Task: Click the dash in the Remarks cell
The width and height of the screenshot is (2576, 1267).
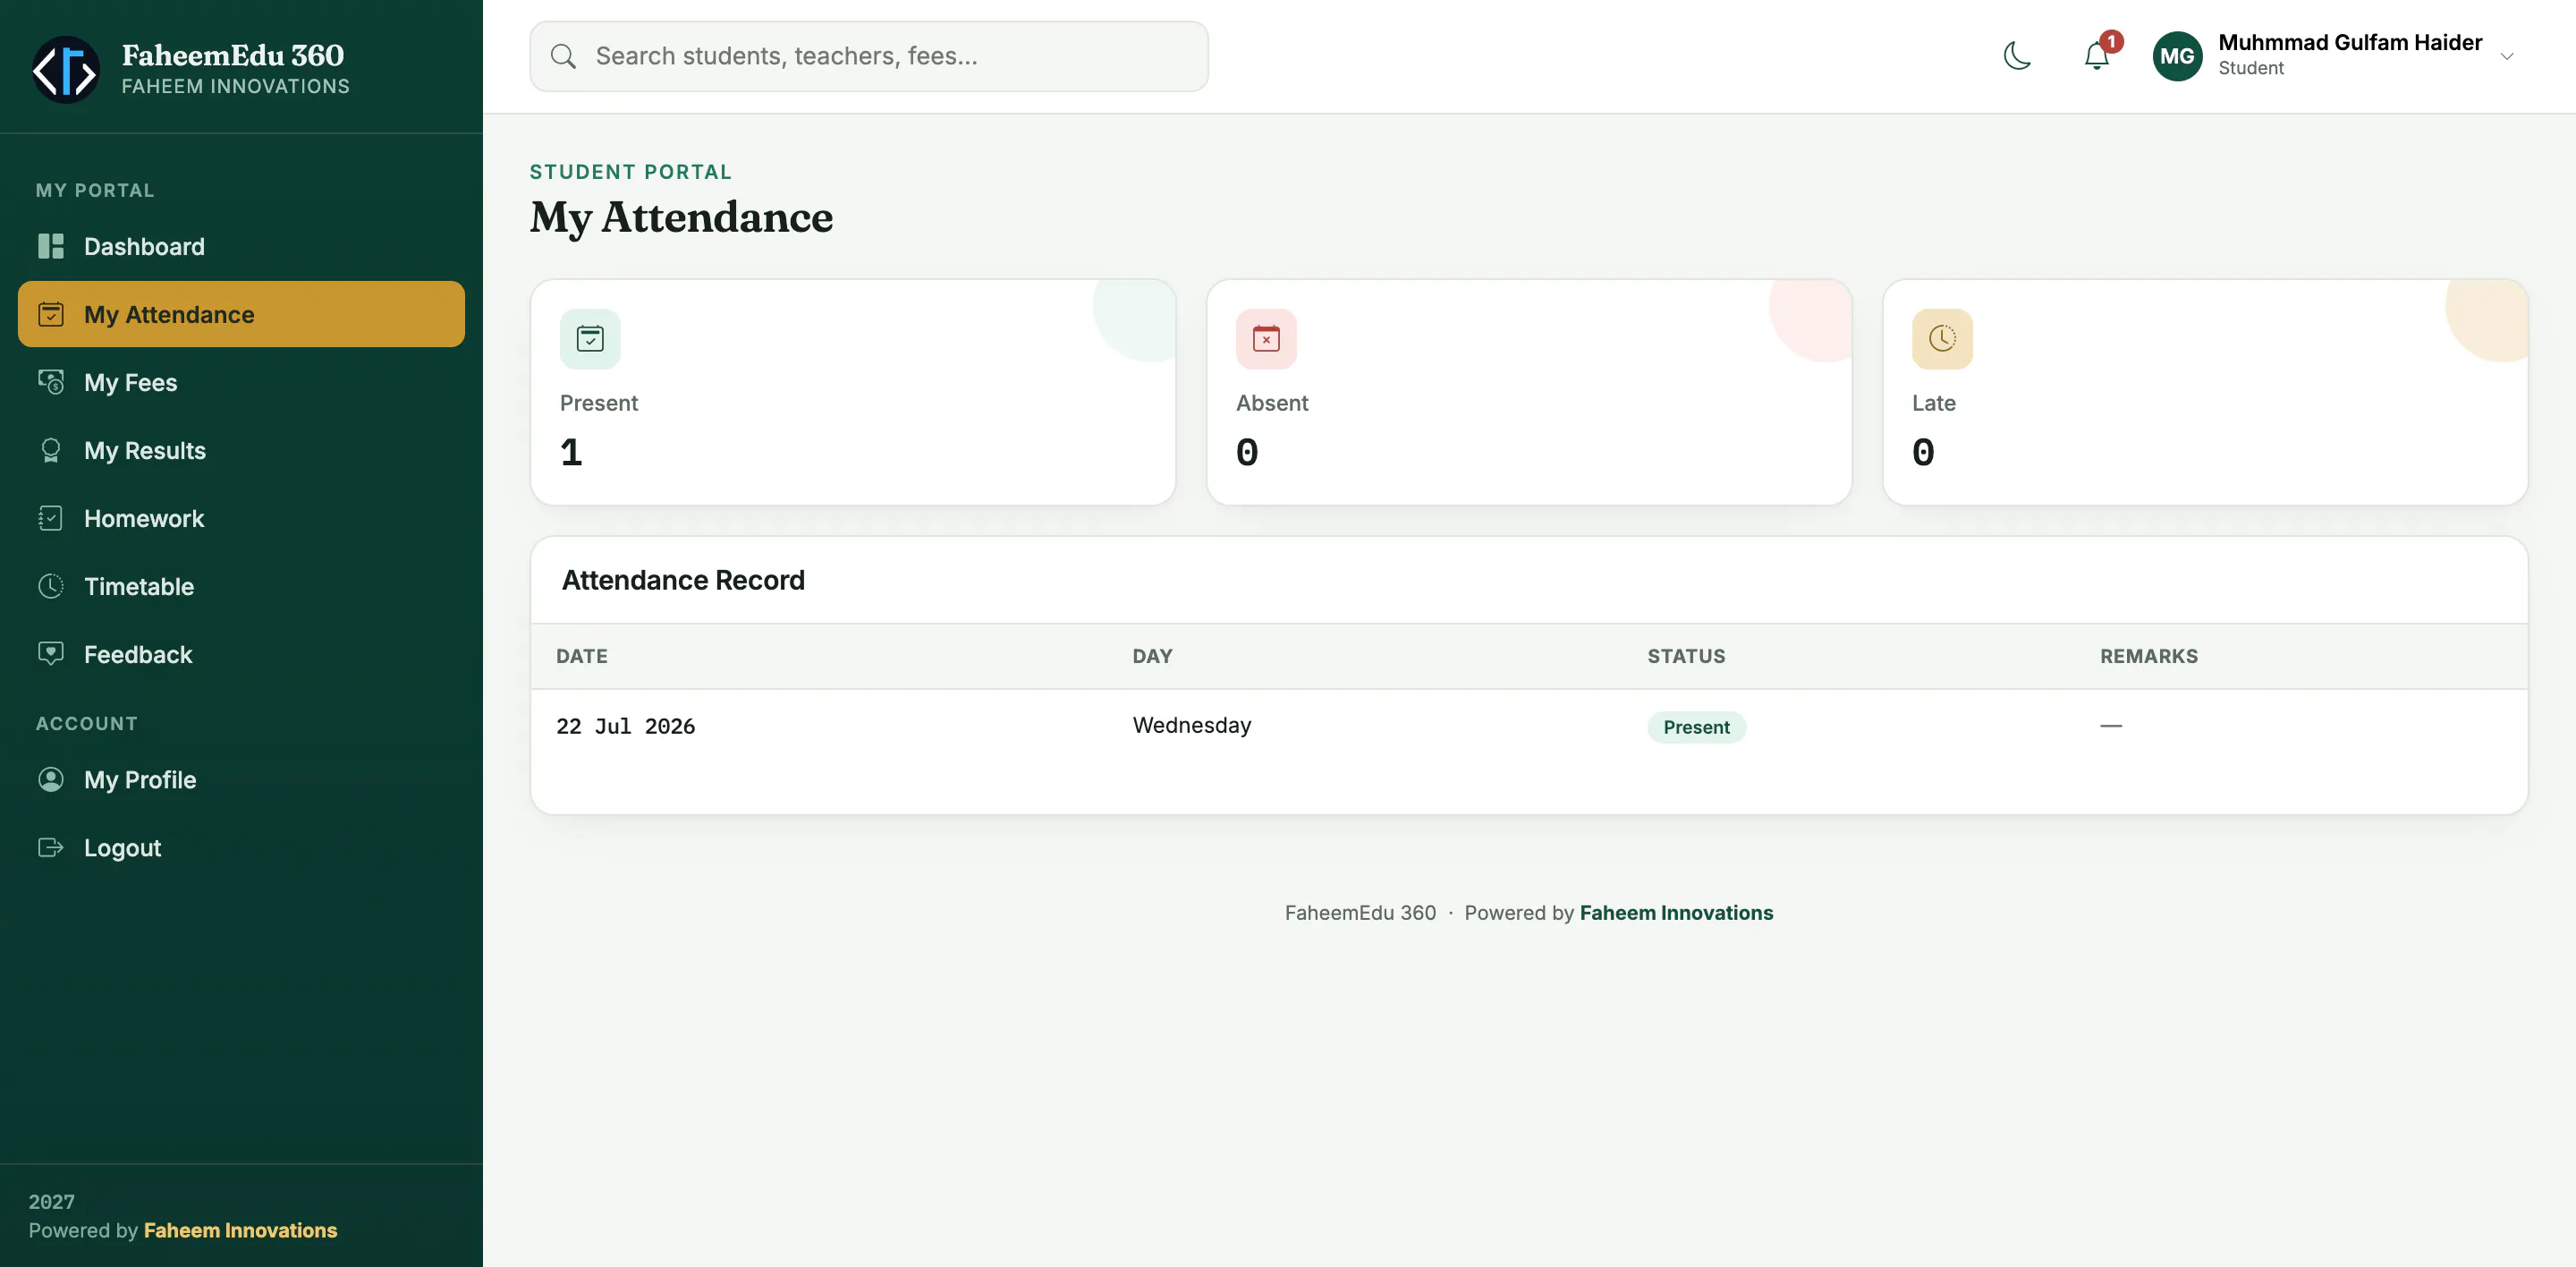Action: tap(2111, 725)
